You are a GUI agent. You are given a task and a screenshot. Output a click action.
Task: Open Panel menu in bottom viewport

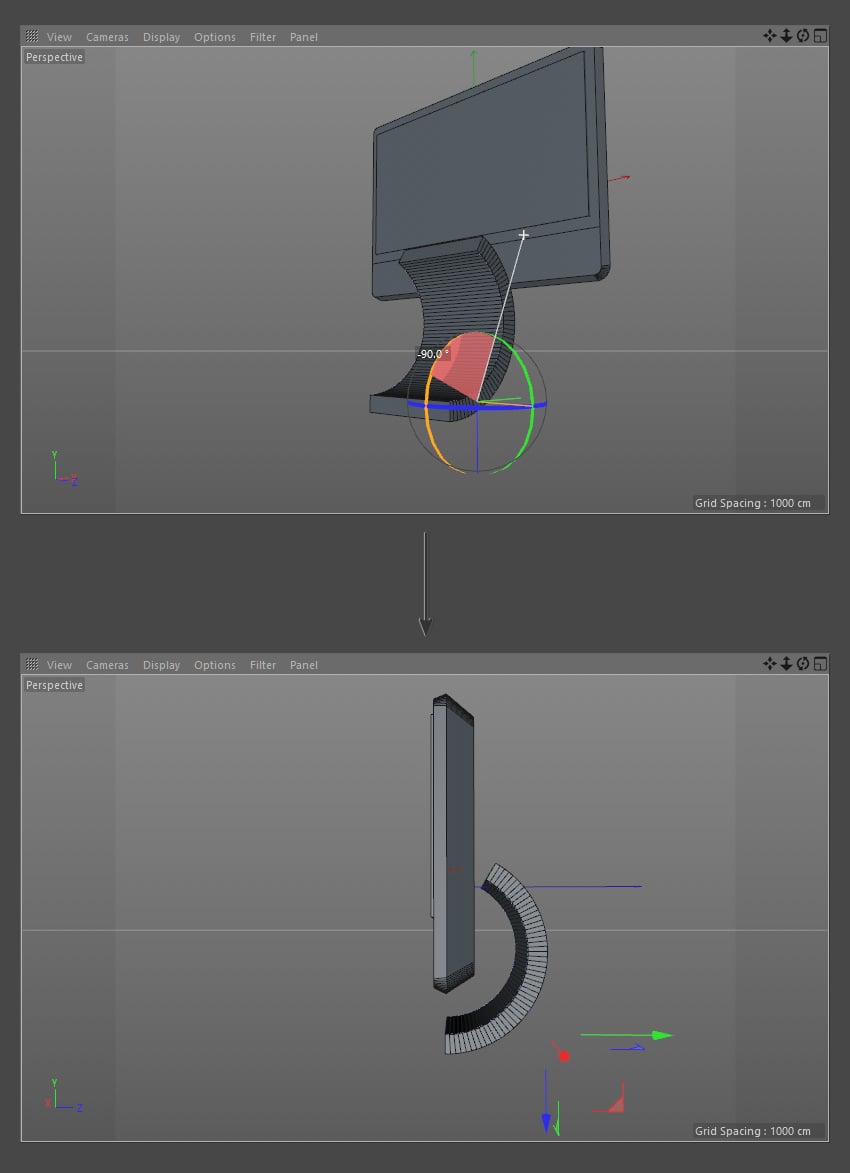(x=304, y=664)
